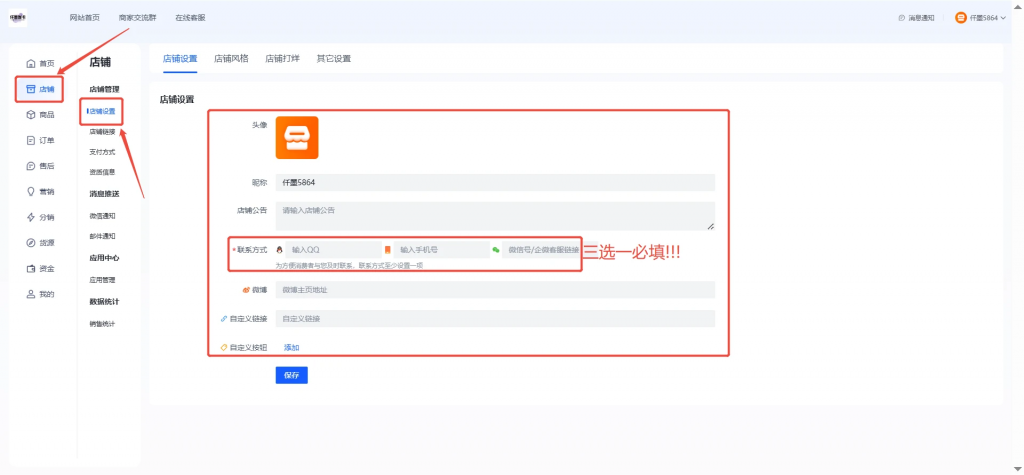Screen dimensions: 1024x475
Task: Click the Weibo logo beside 微博
Action: pos(246,289)
